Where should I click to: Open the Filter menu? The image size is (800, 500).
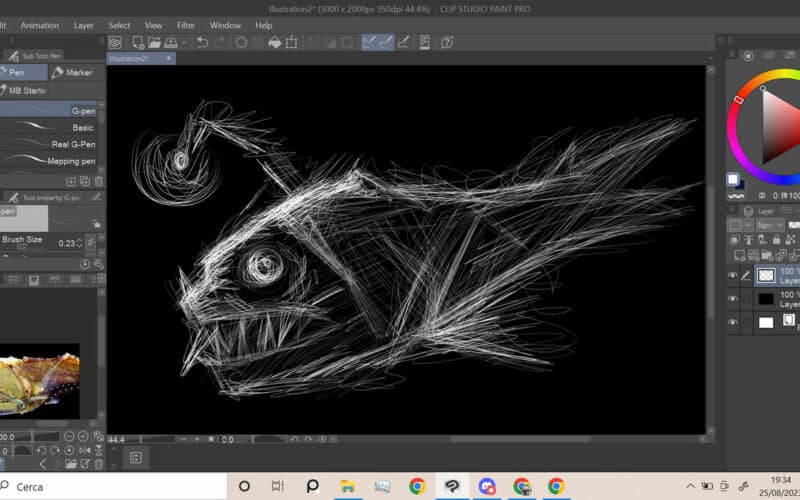click(186, 25)
